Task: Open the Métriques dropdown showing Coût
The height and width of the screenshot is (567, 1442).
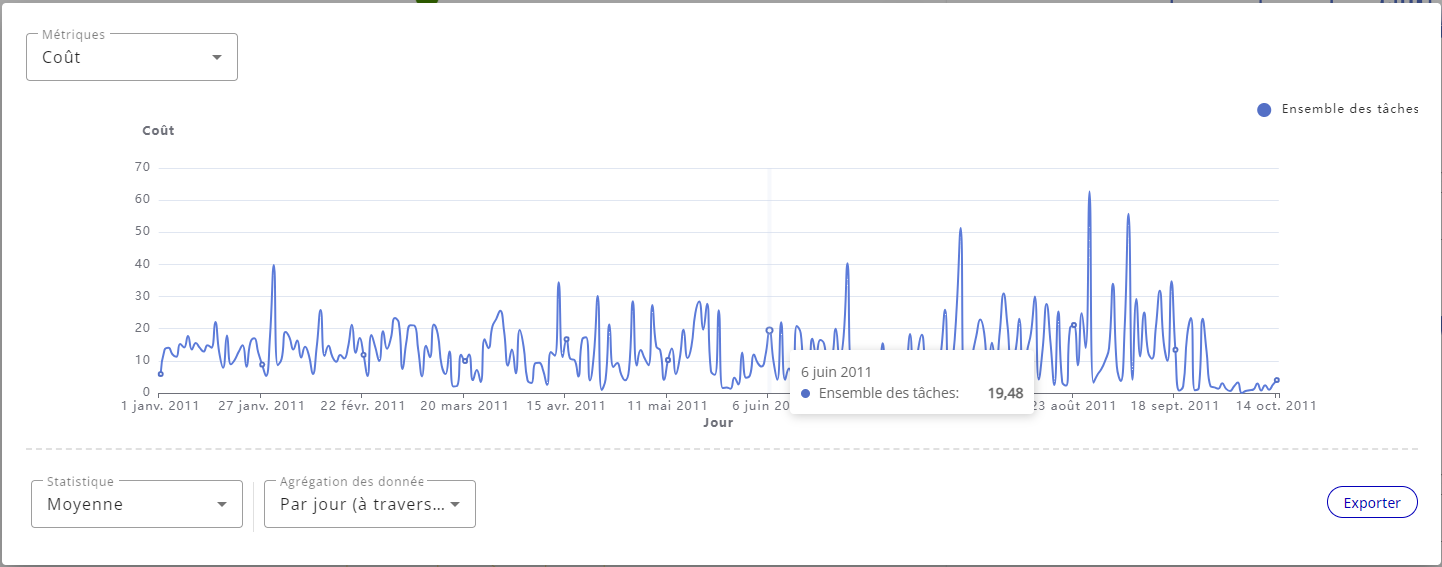Action: coord(120,58)
